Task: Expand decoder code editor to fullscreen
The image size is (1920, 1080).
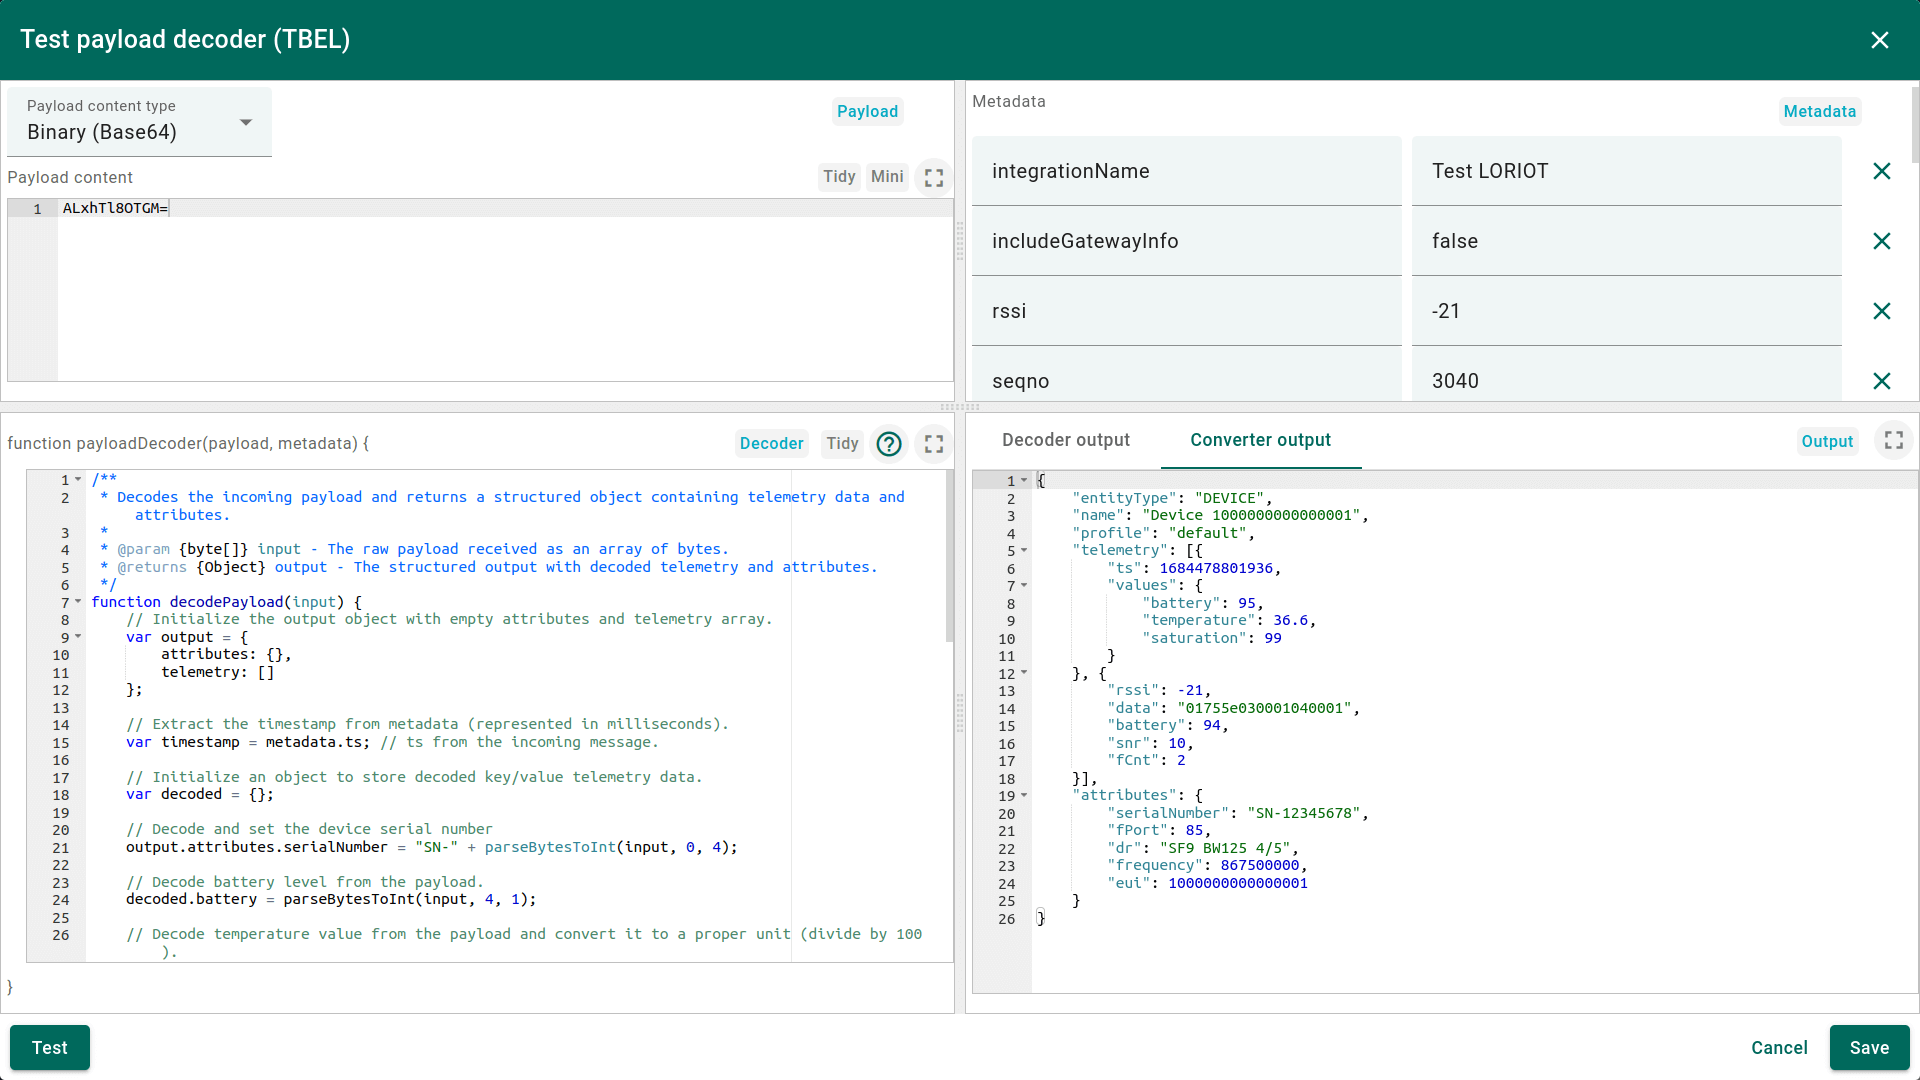Action: [x=934, y=444]
